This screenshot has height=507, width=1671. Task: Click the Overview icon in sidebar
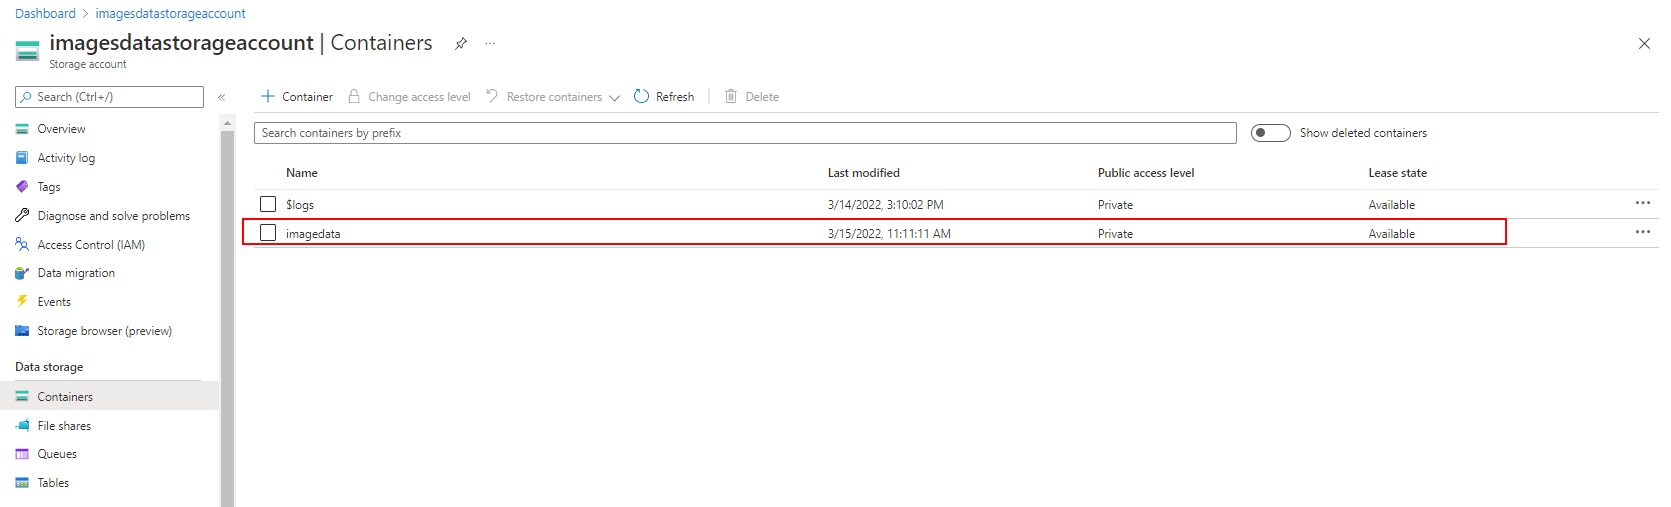tap(22, 129)
